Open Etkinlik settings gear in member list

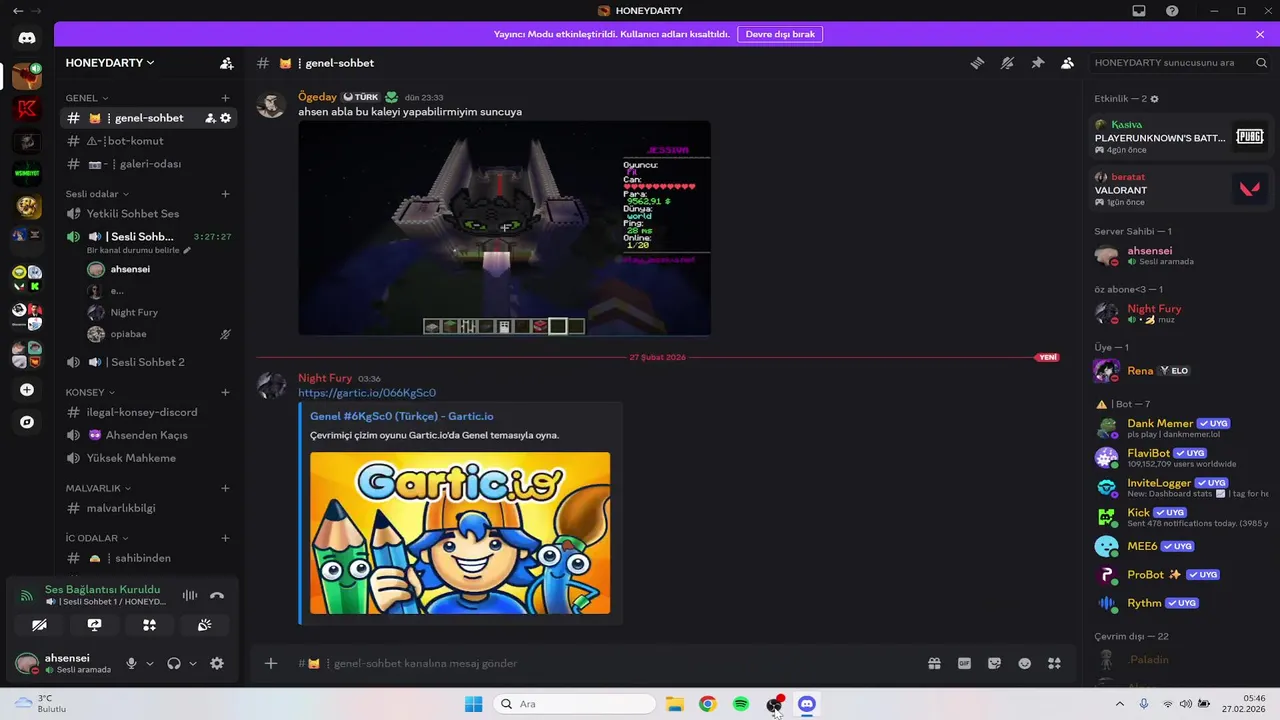click(x=1154, y=99)
